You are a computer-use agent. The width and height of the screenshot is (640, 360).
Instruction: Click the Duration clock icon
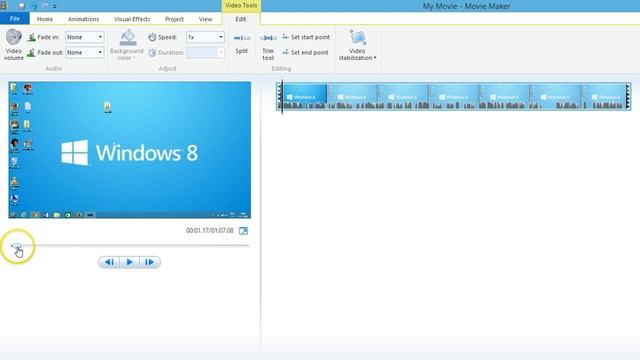152,53
